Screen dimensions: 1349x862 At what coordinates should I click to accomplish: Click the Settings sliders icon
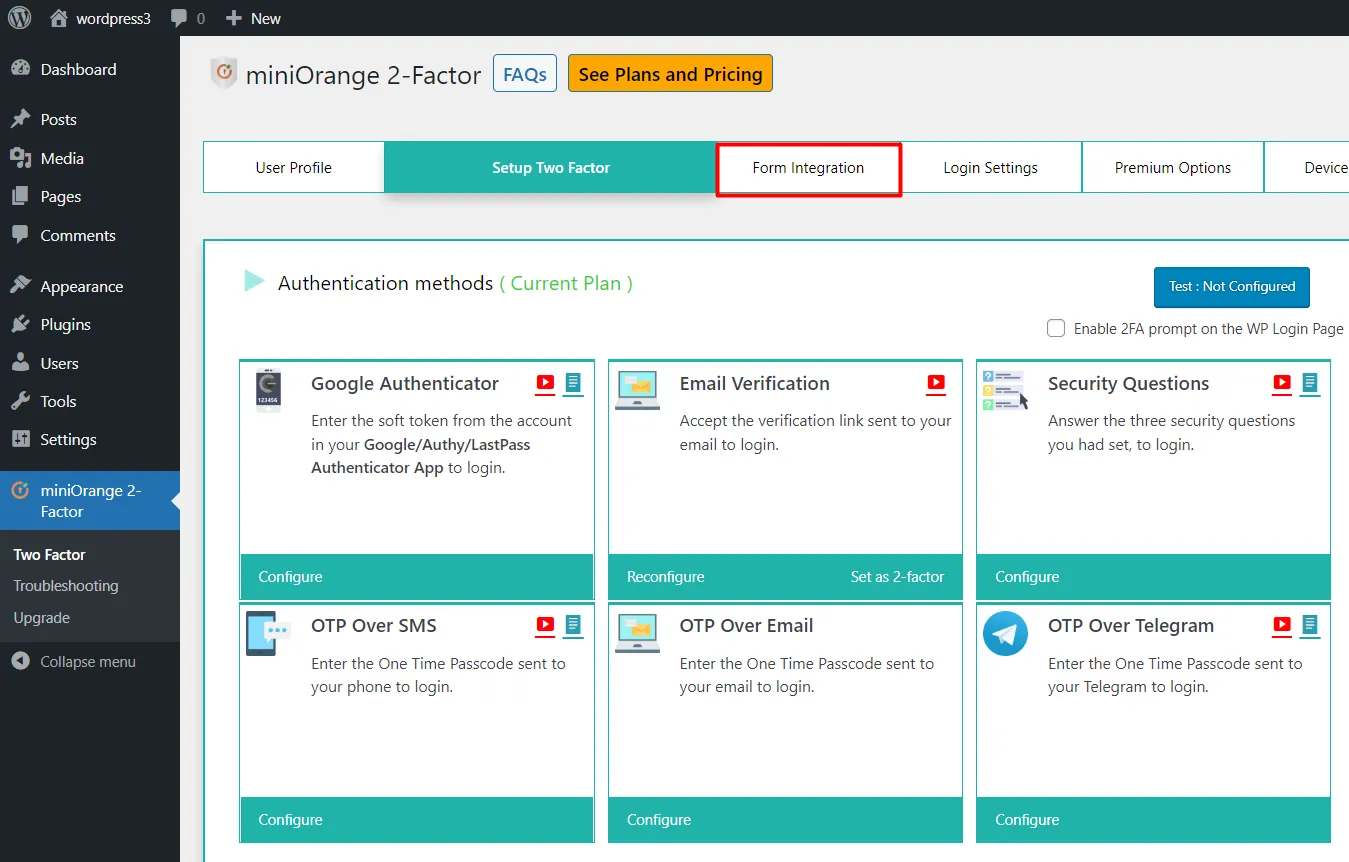click(20, 439)
